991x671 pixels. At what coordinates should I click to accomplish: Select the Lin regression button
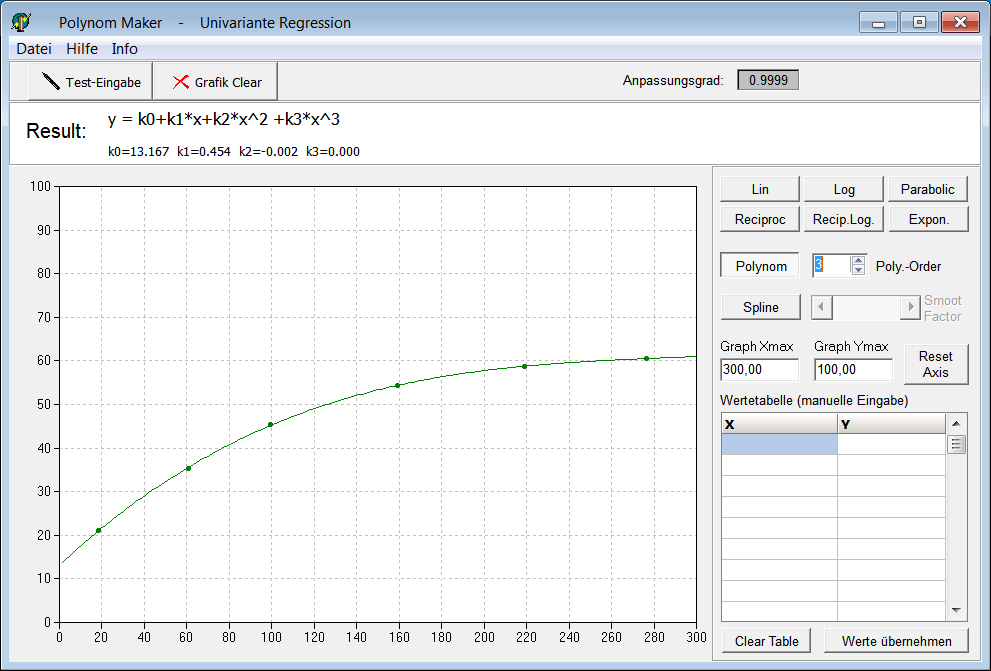point(760,189)
